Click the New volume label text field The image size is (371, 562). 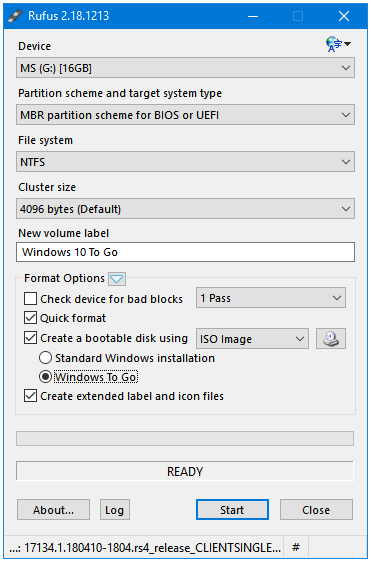click(x=185, y=252)
